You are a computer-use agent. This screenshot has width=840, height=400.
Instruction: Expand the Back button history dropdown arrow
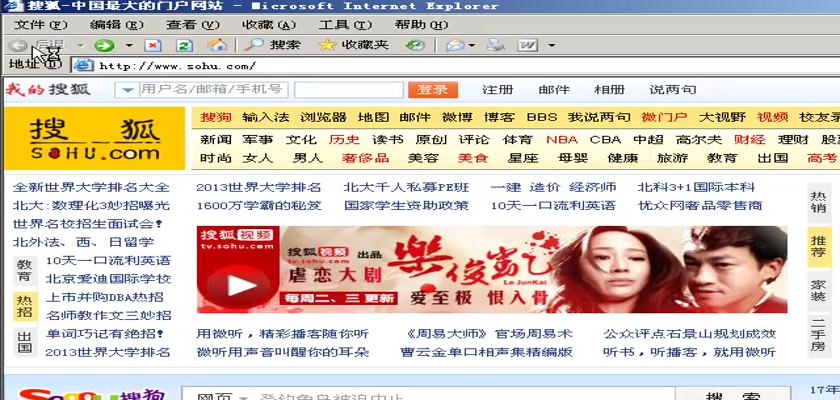[80, 46]
